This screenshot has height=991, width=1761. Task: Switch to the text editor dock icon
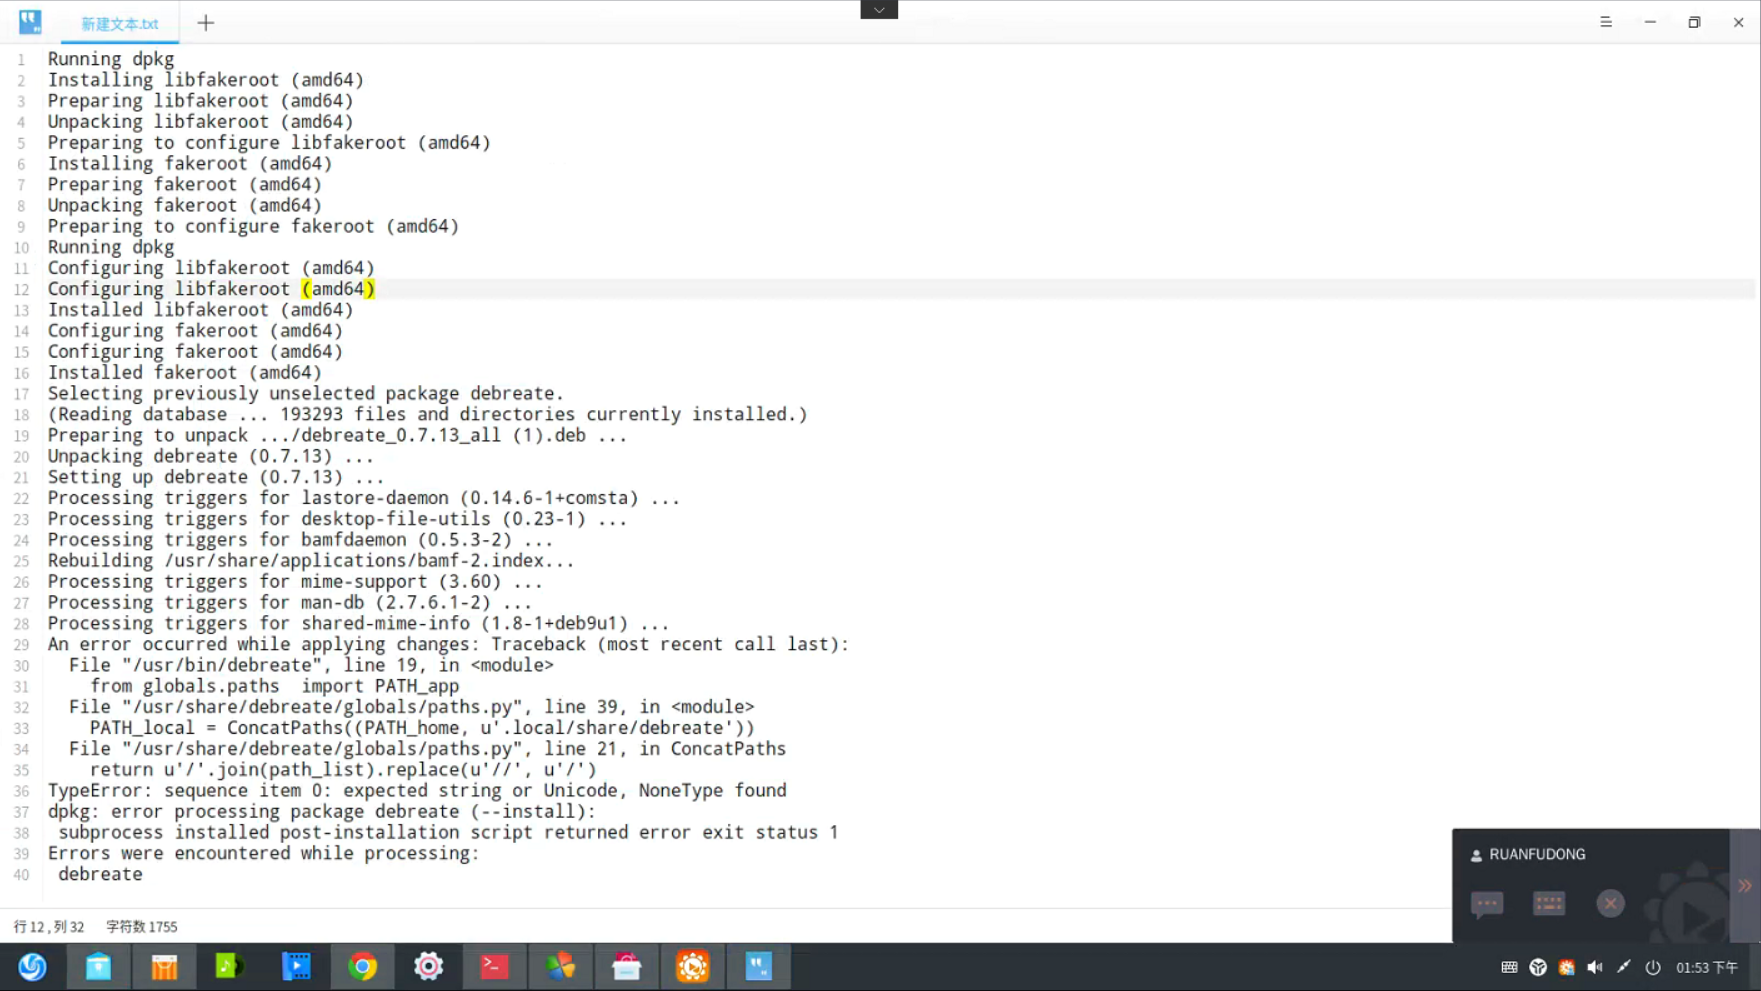(x=758, y=967)
